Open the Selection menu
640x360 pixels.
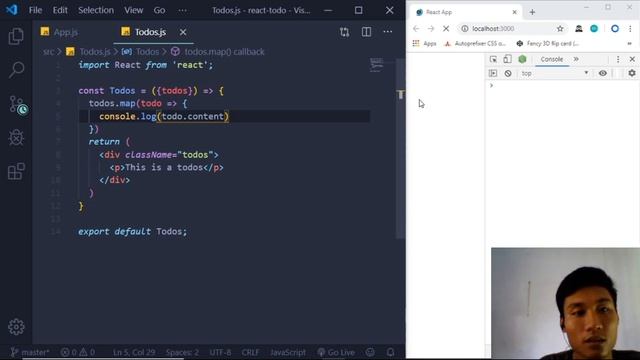coord(96,10)
